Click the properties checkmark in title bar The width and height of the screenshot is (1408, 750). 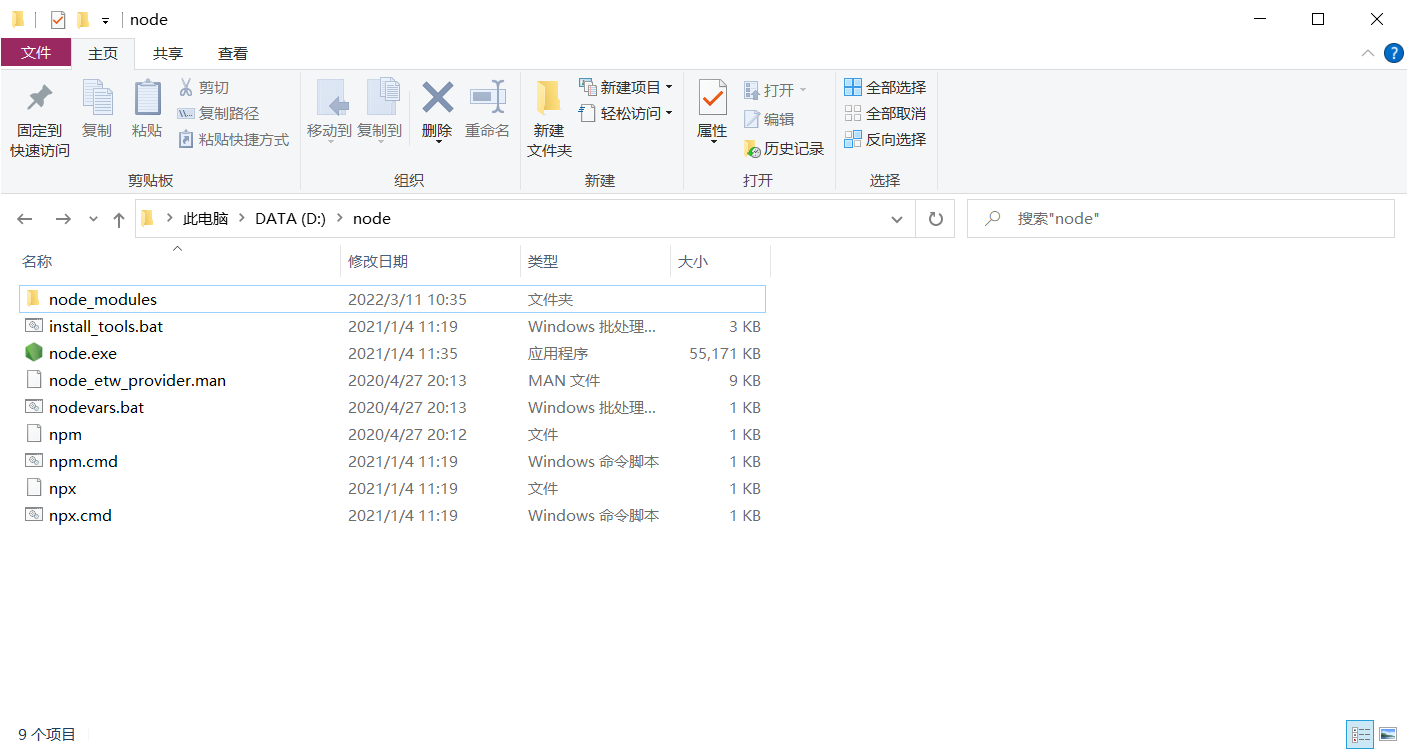(x=58, y=20)
